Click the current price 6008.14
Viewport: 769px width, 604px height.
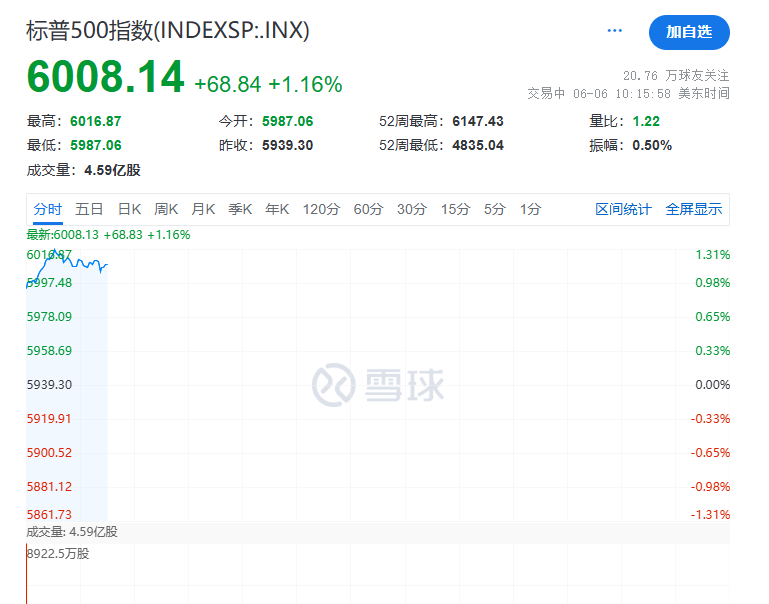tap(105, 77)
